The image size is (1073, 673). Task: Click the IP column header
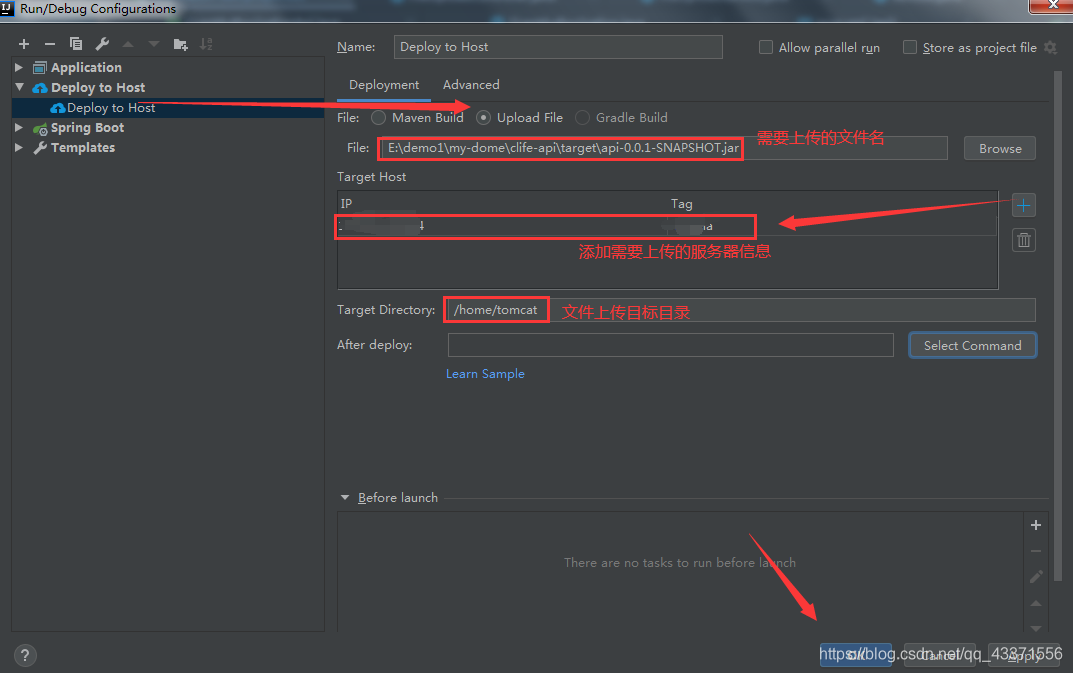pos(346,203)
